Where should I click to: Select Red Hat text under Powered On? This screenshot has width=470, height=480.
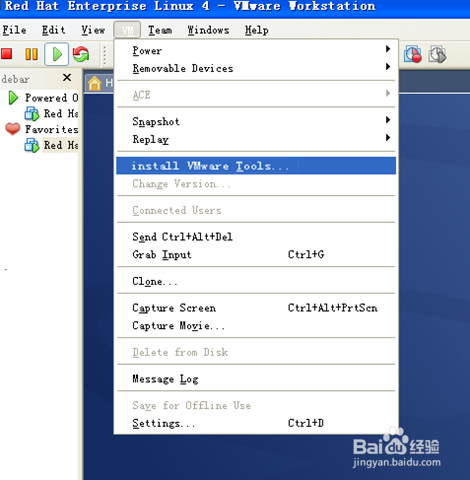pyautogui.click(x=61, y=114)
